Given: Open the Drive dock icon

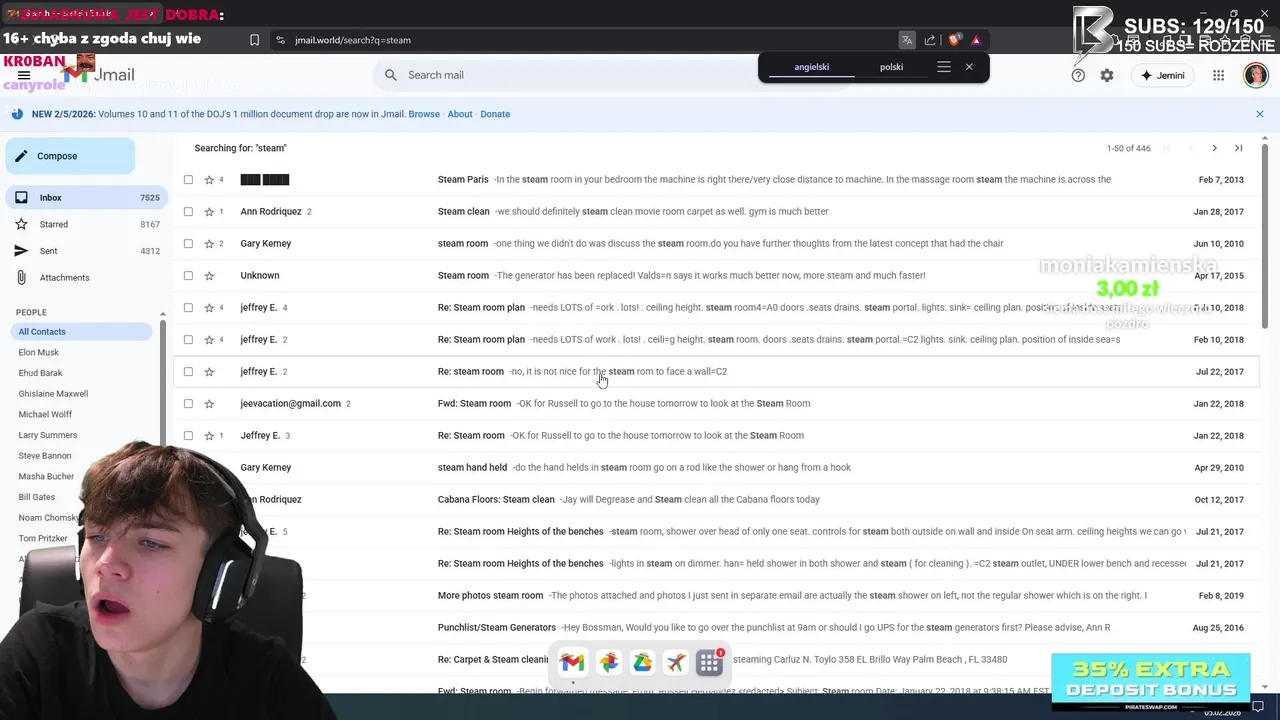Looking at the screenshot, I should pyautogui.click(x=642, y=662).
